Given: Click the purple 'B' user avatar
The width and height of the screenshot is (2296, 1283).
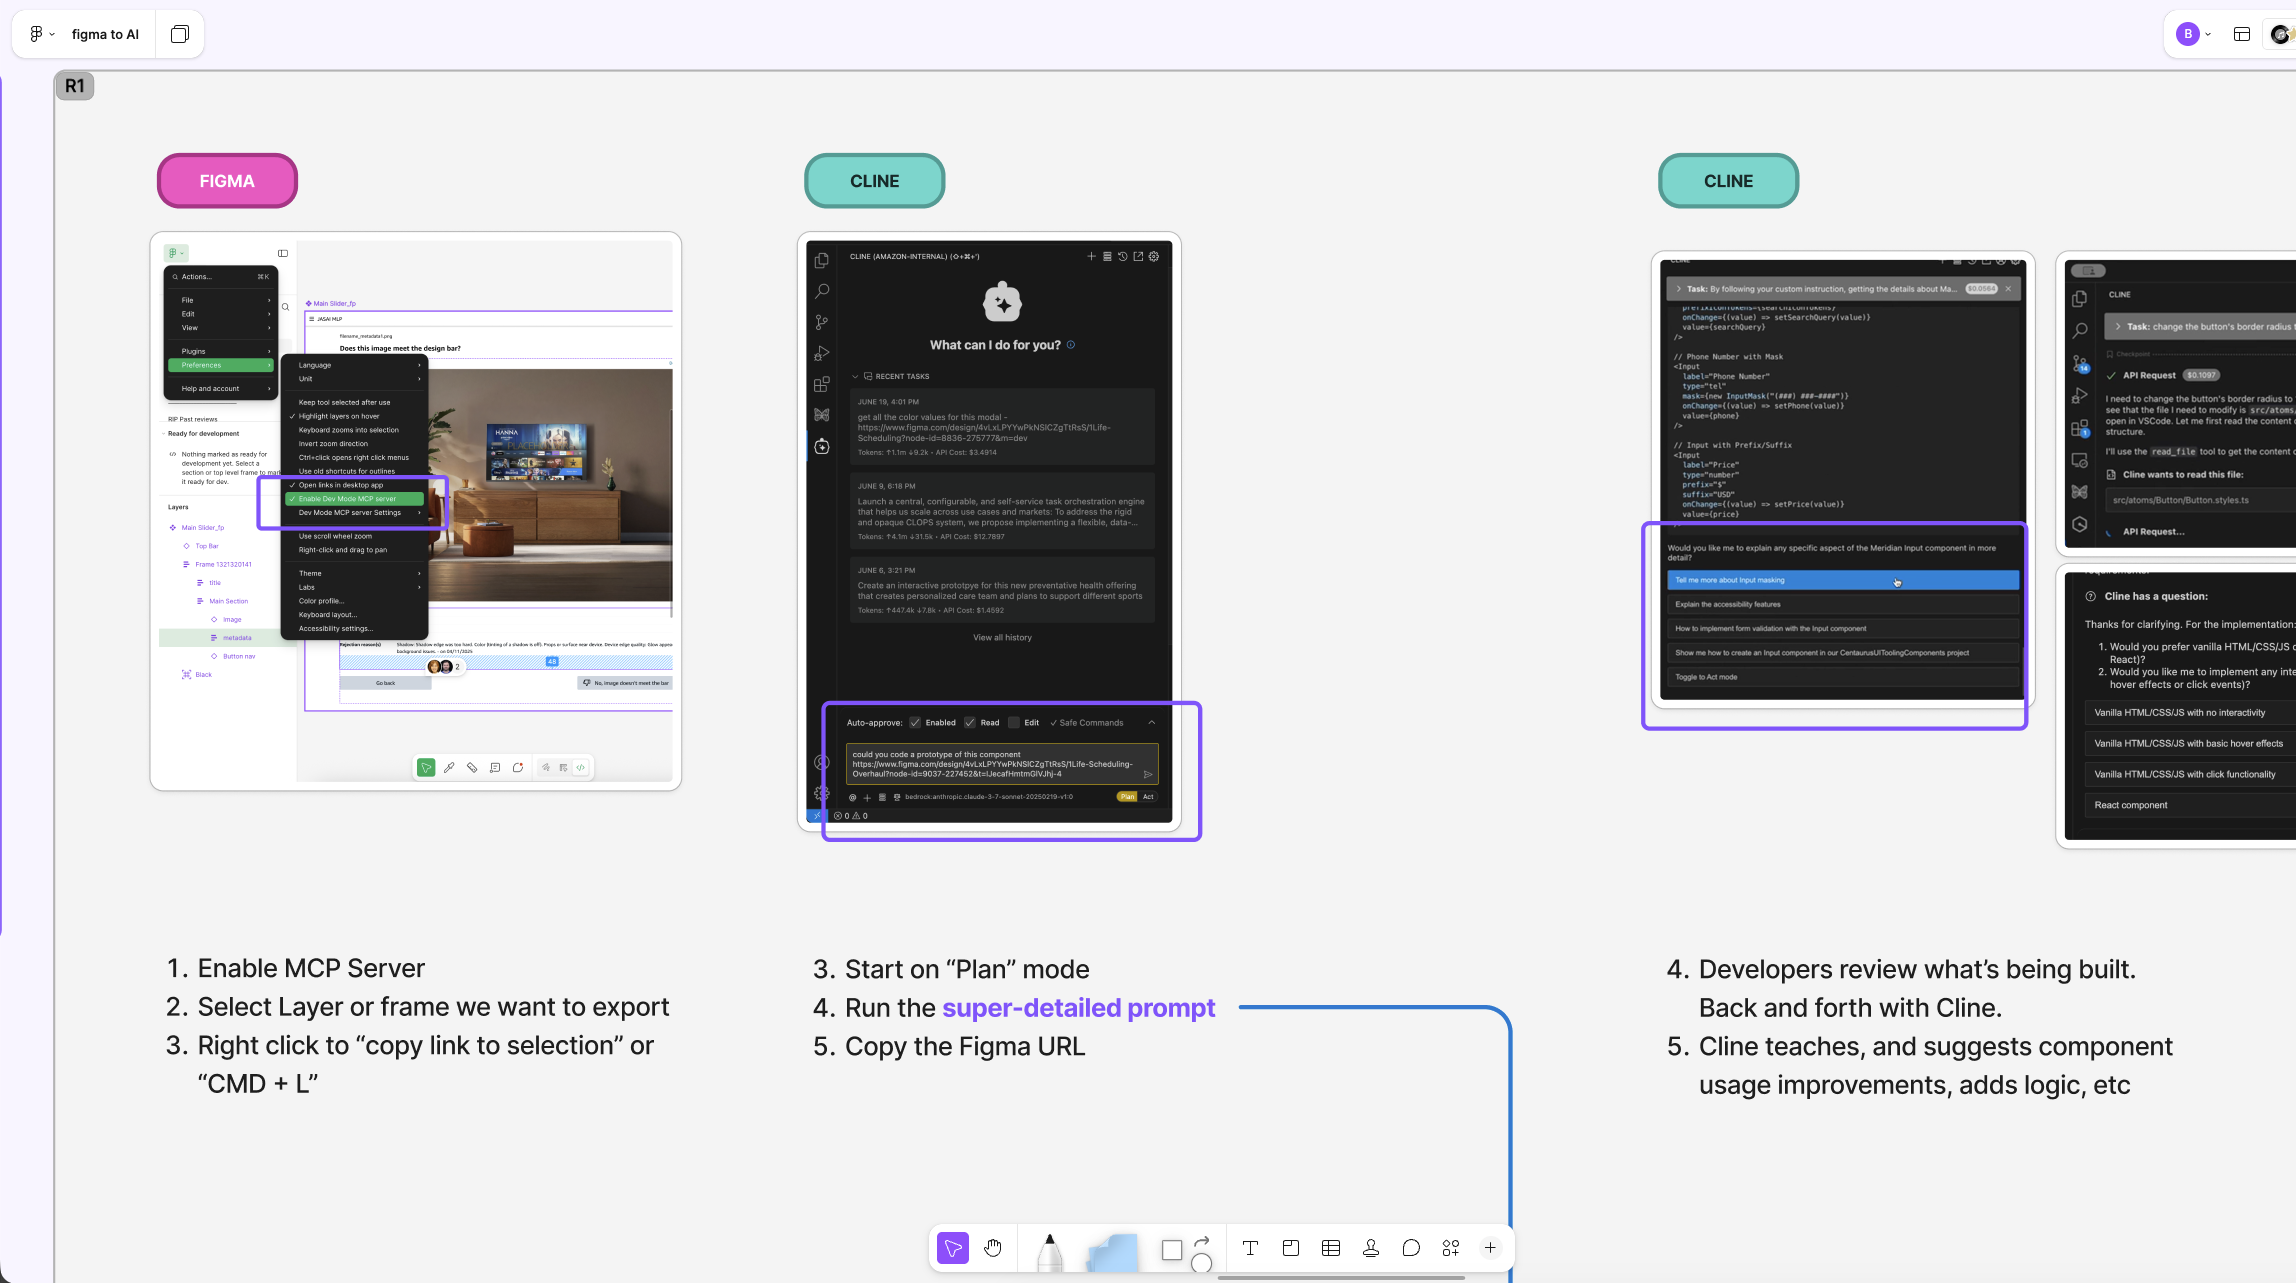Looking at the screenshot, I should pyautogui.click(x=2188, y=34).
